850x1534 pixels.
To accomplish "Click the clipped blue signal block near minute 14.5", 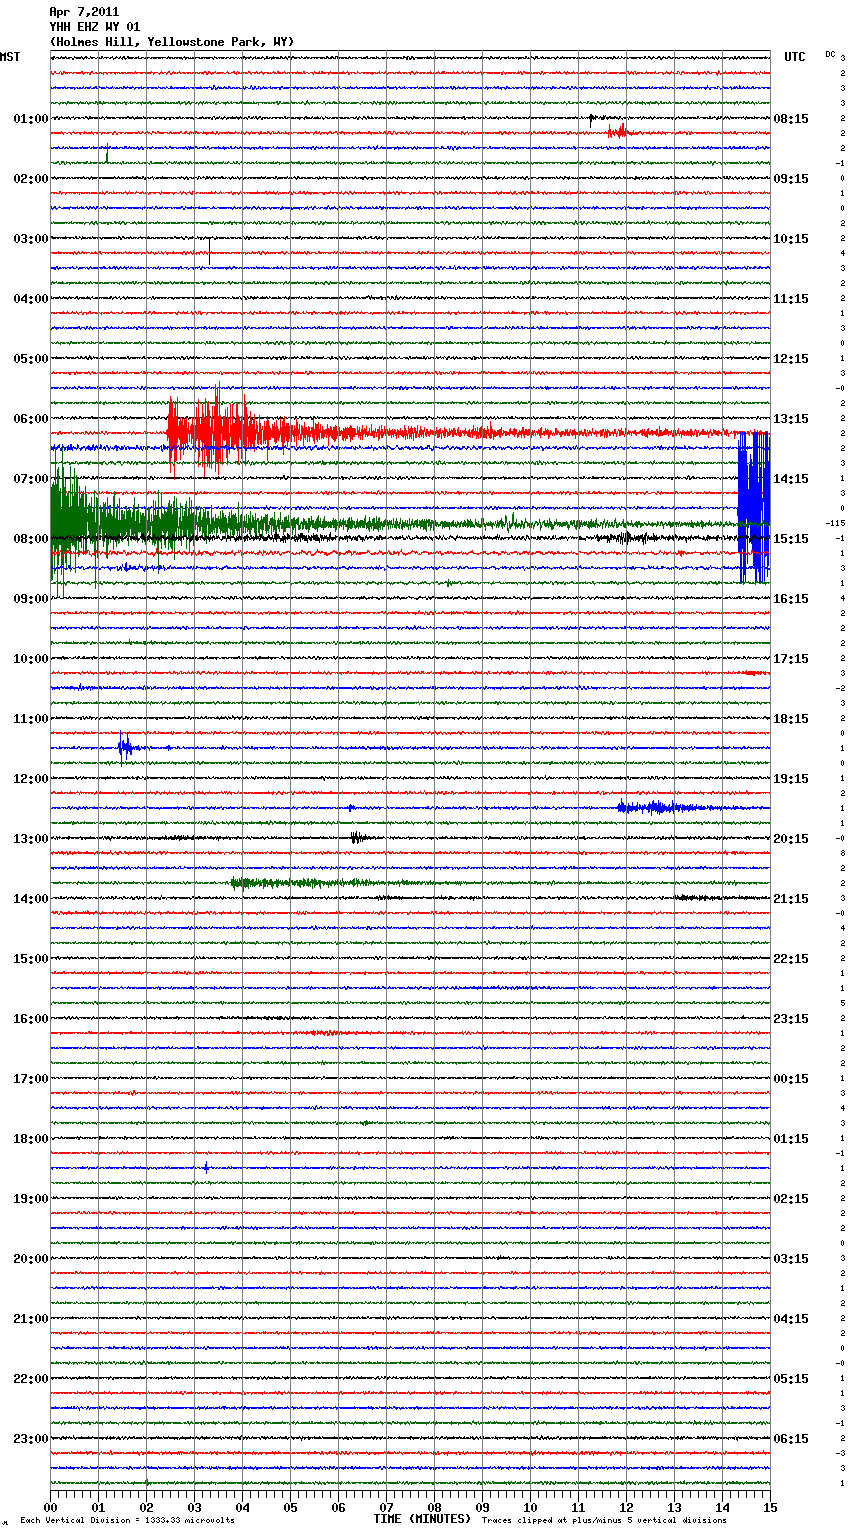I will (754, 507).
